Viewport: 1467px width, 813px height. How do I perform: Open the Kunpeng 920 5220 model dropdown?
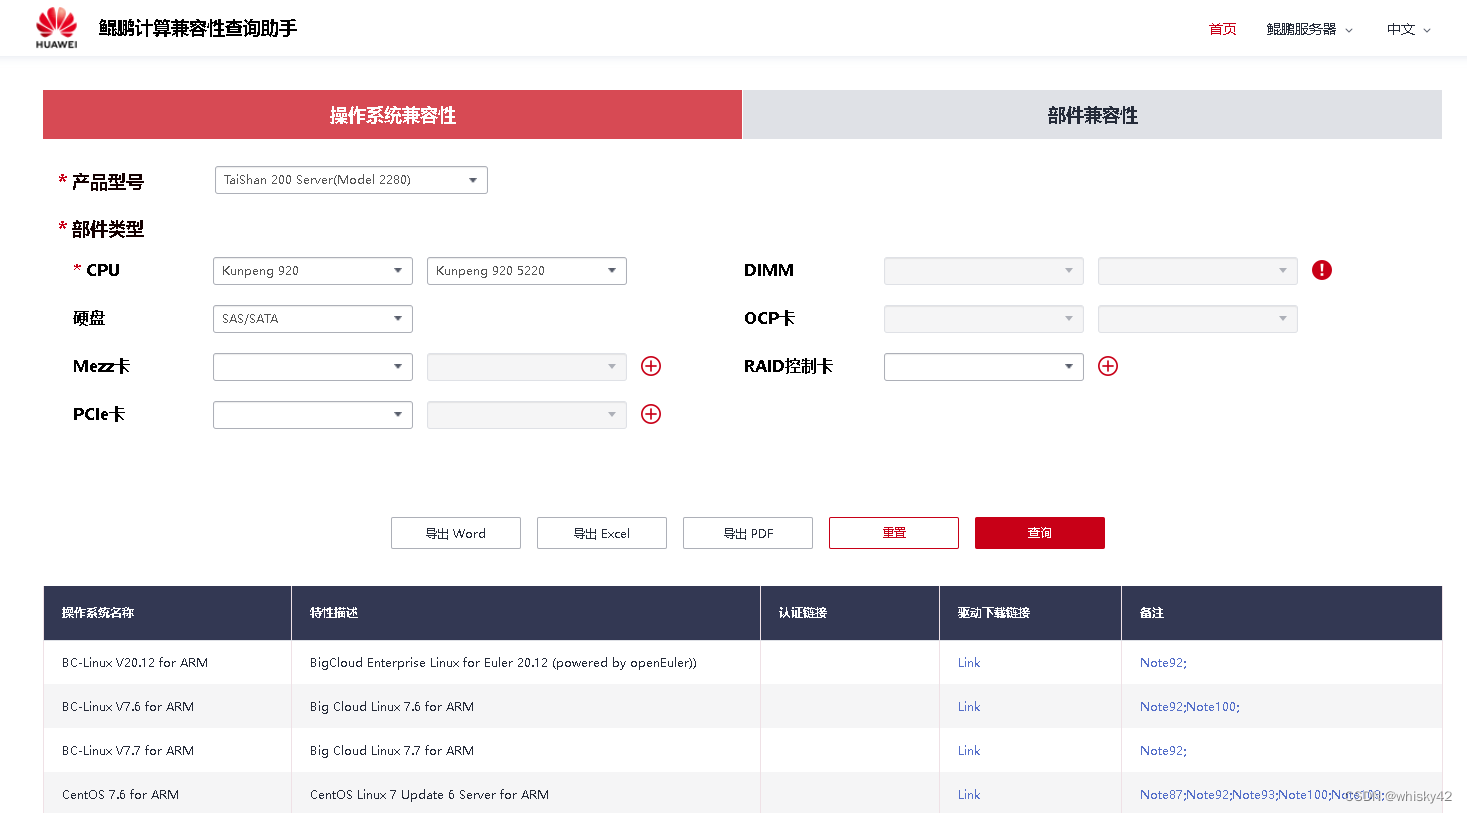click(x=527, y=271)
